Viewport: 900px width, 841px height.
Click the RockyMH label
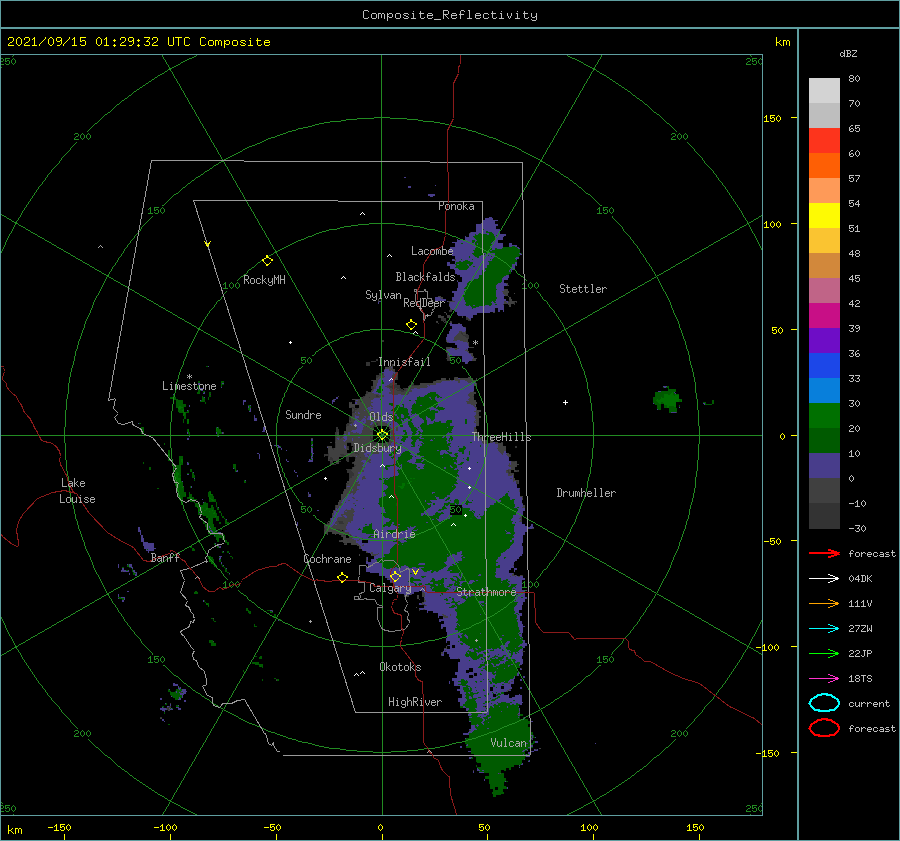(264, 280)
